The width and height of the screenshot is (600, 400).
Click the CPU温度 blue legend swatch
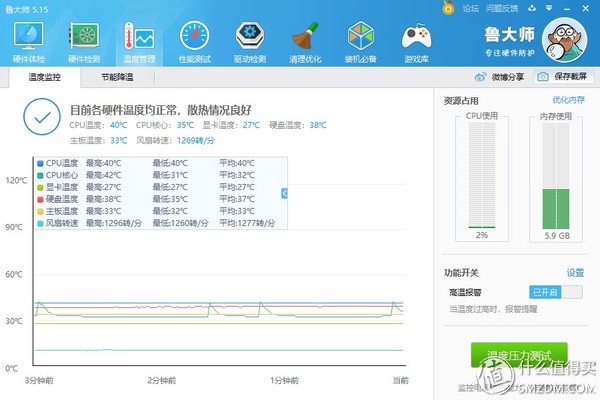tap(40, 163)
